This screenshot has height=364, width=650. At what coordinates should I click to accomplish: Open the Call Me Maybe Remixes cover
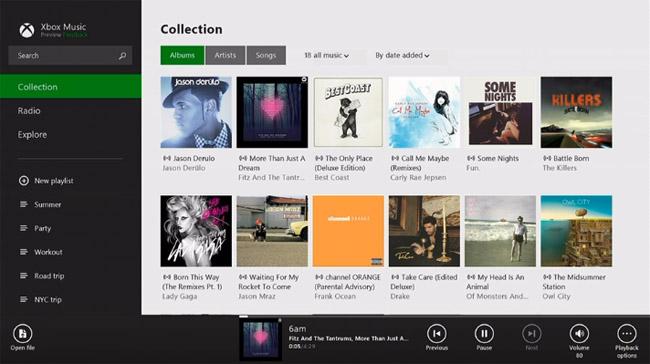[424, 112]
